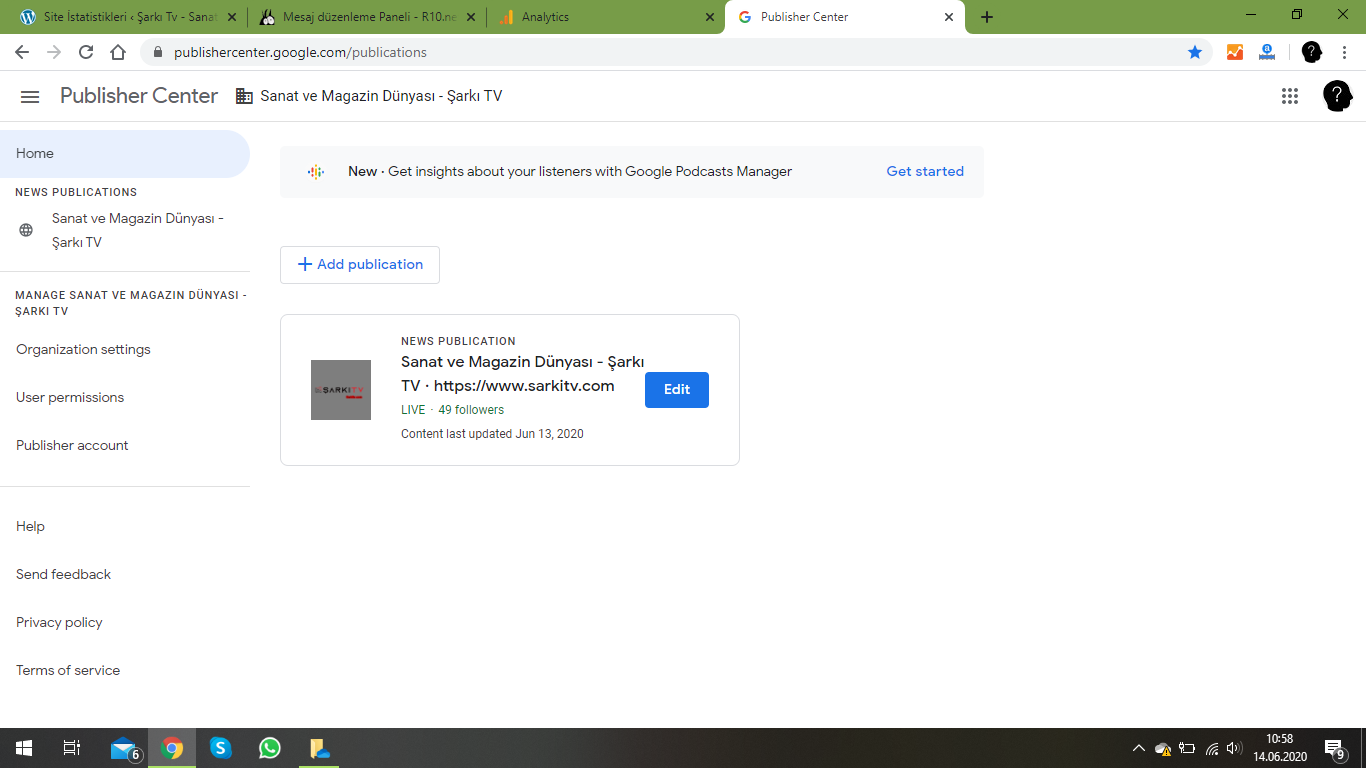Screen dimensions: 1366x768
Task: Click the Google Podcasts logo icon
Action: pos(316,172)
